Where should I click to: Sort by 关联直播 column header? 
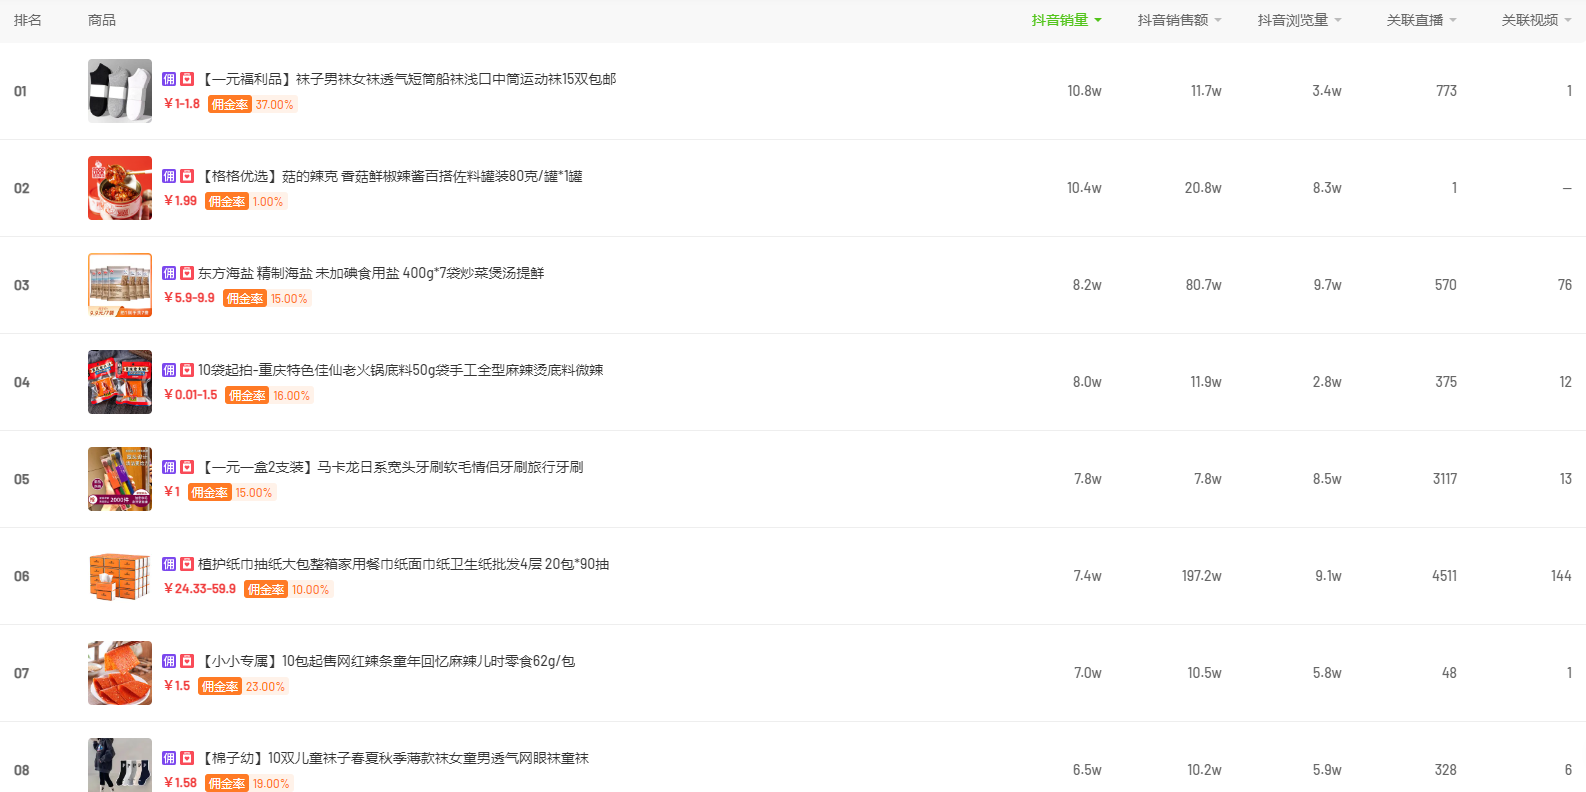[1421, 20]
